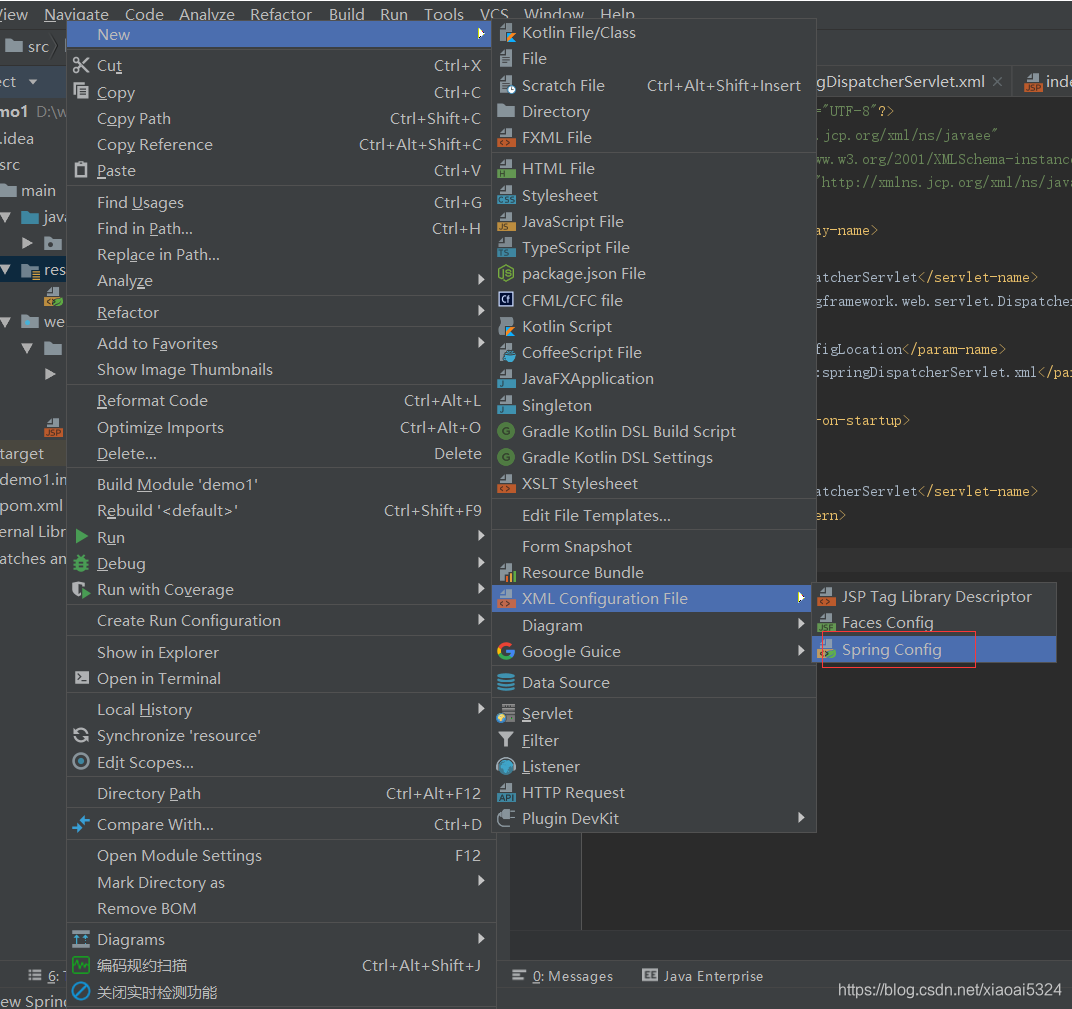Select the main folder in project tree
This screenshot has width=1072, height=1009.
coord(38,191)
